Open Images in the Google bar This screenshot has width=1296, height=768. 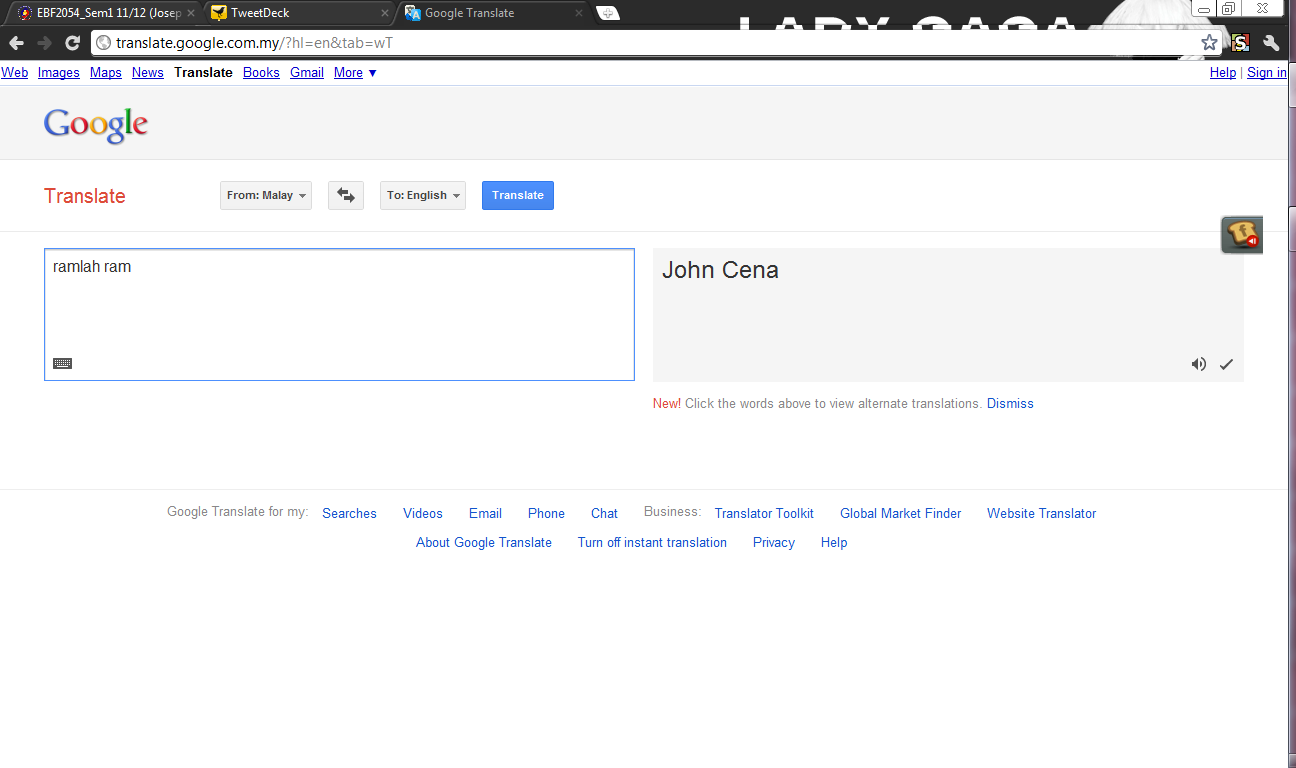[59, 72]
